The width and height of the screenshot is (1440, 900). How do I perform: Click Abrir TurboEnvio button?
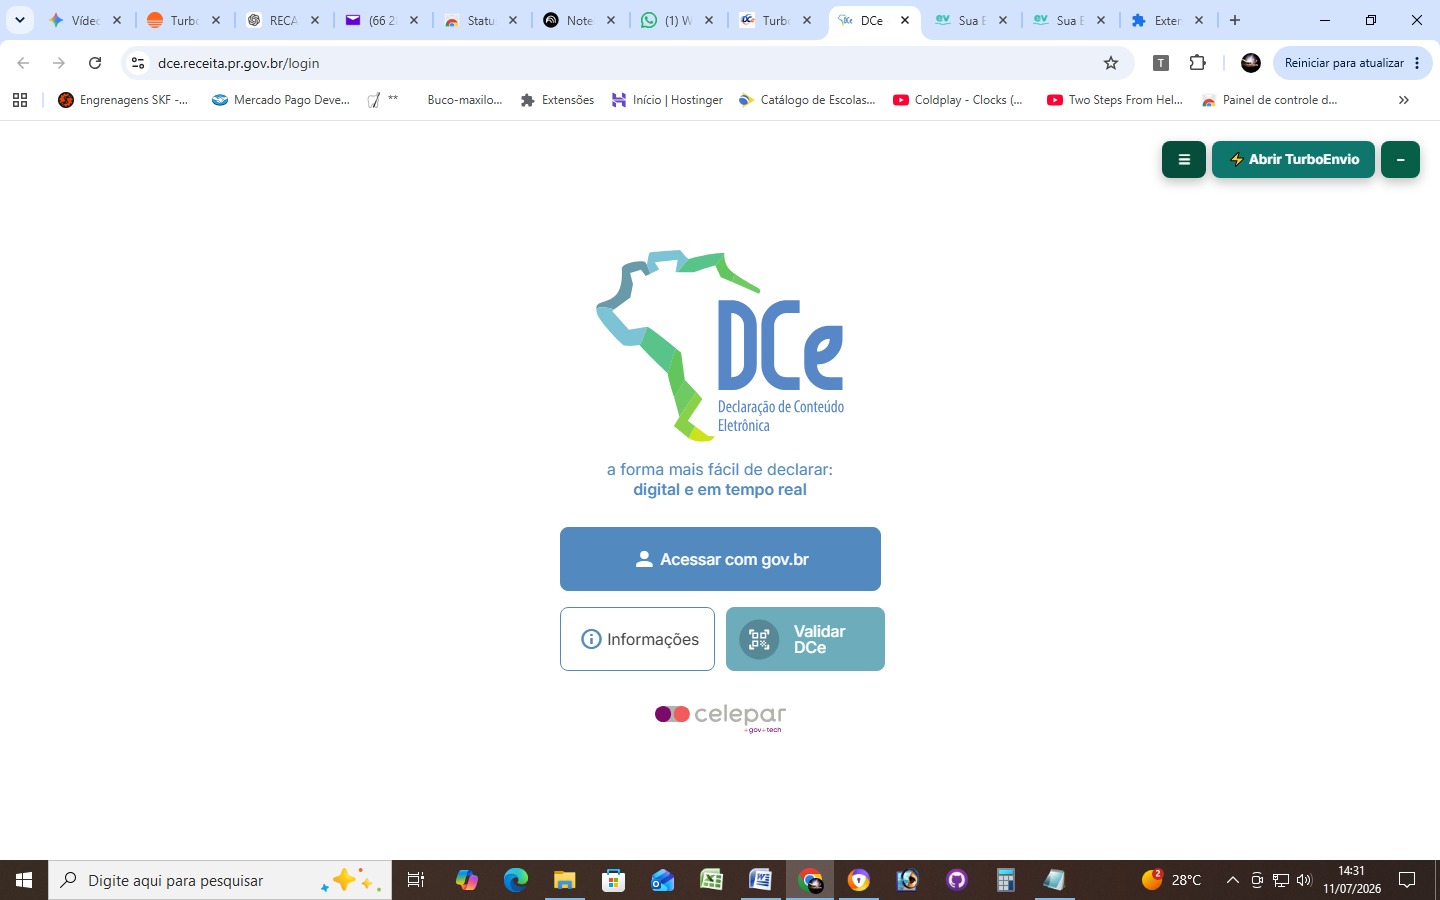(1293, 159)
